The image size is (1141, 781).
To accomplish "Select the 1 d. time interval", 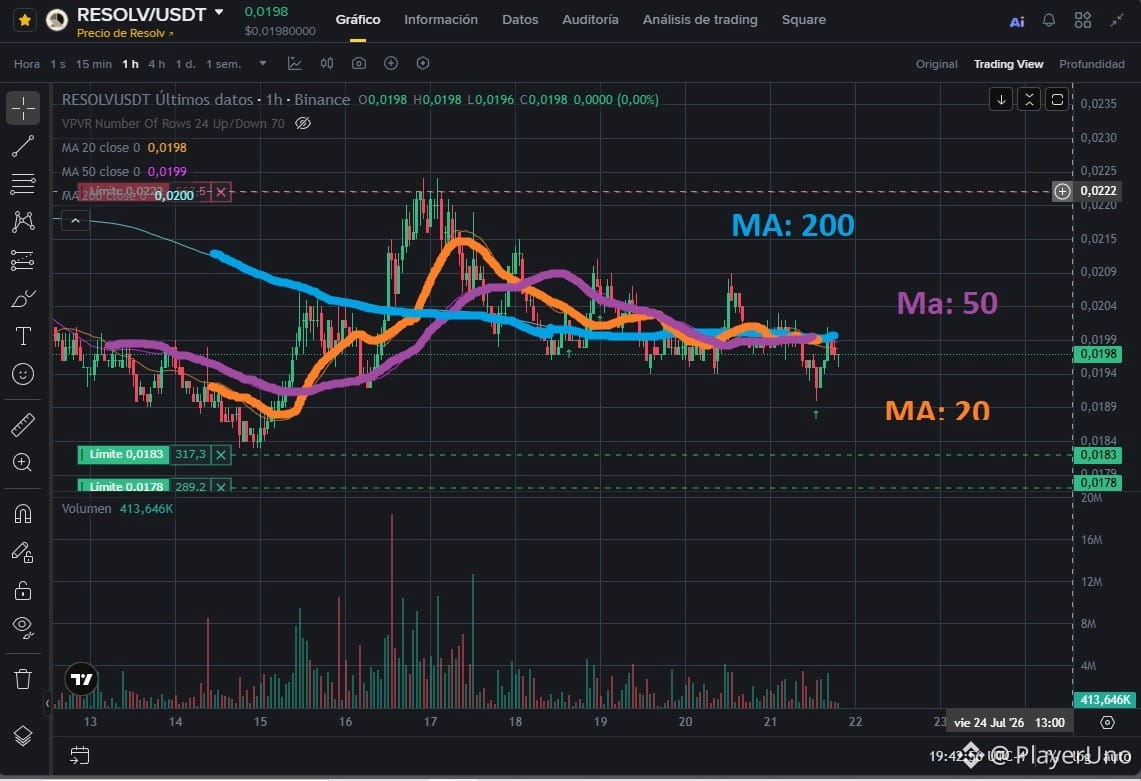I will click(x=186, y=64).
